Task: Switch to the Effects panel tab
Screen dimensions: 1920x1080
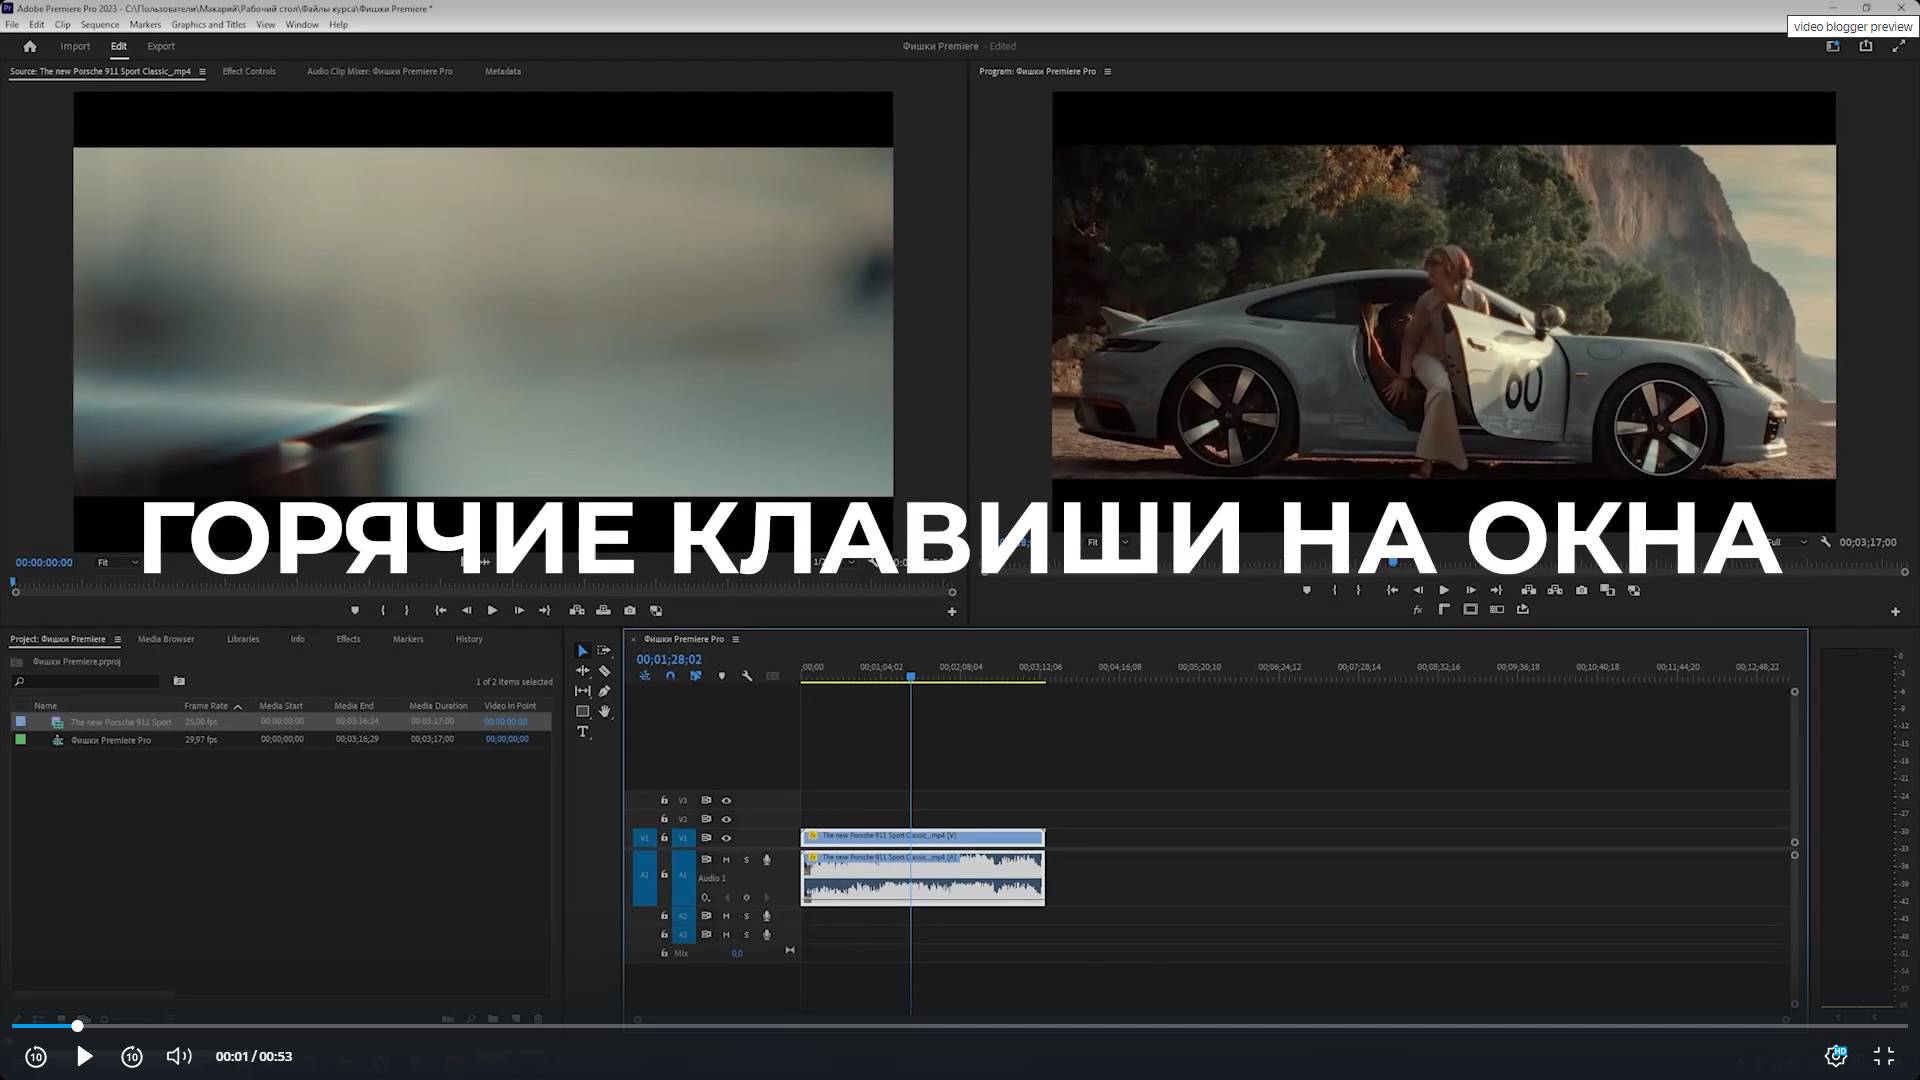Action: tap(348, 639)
